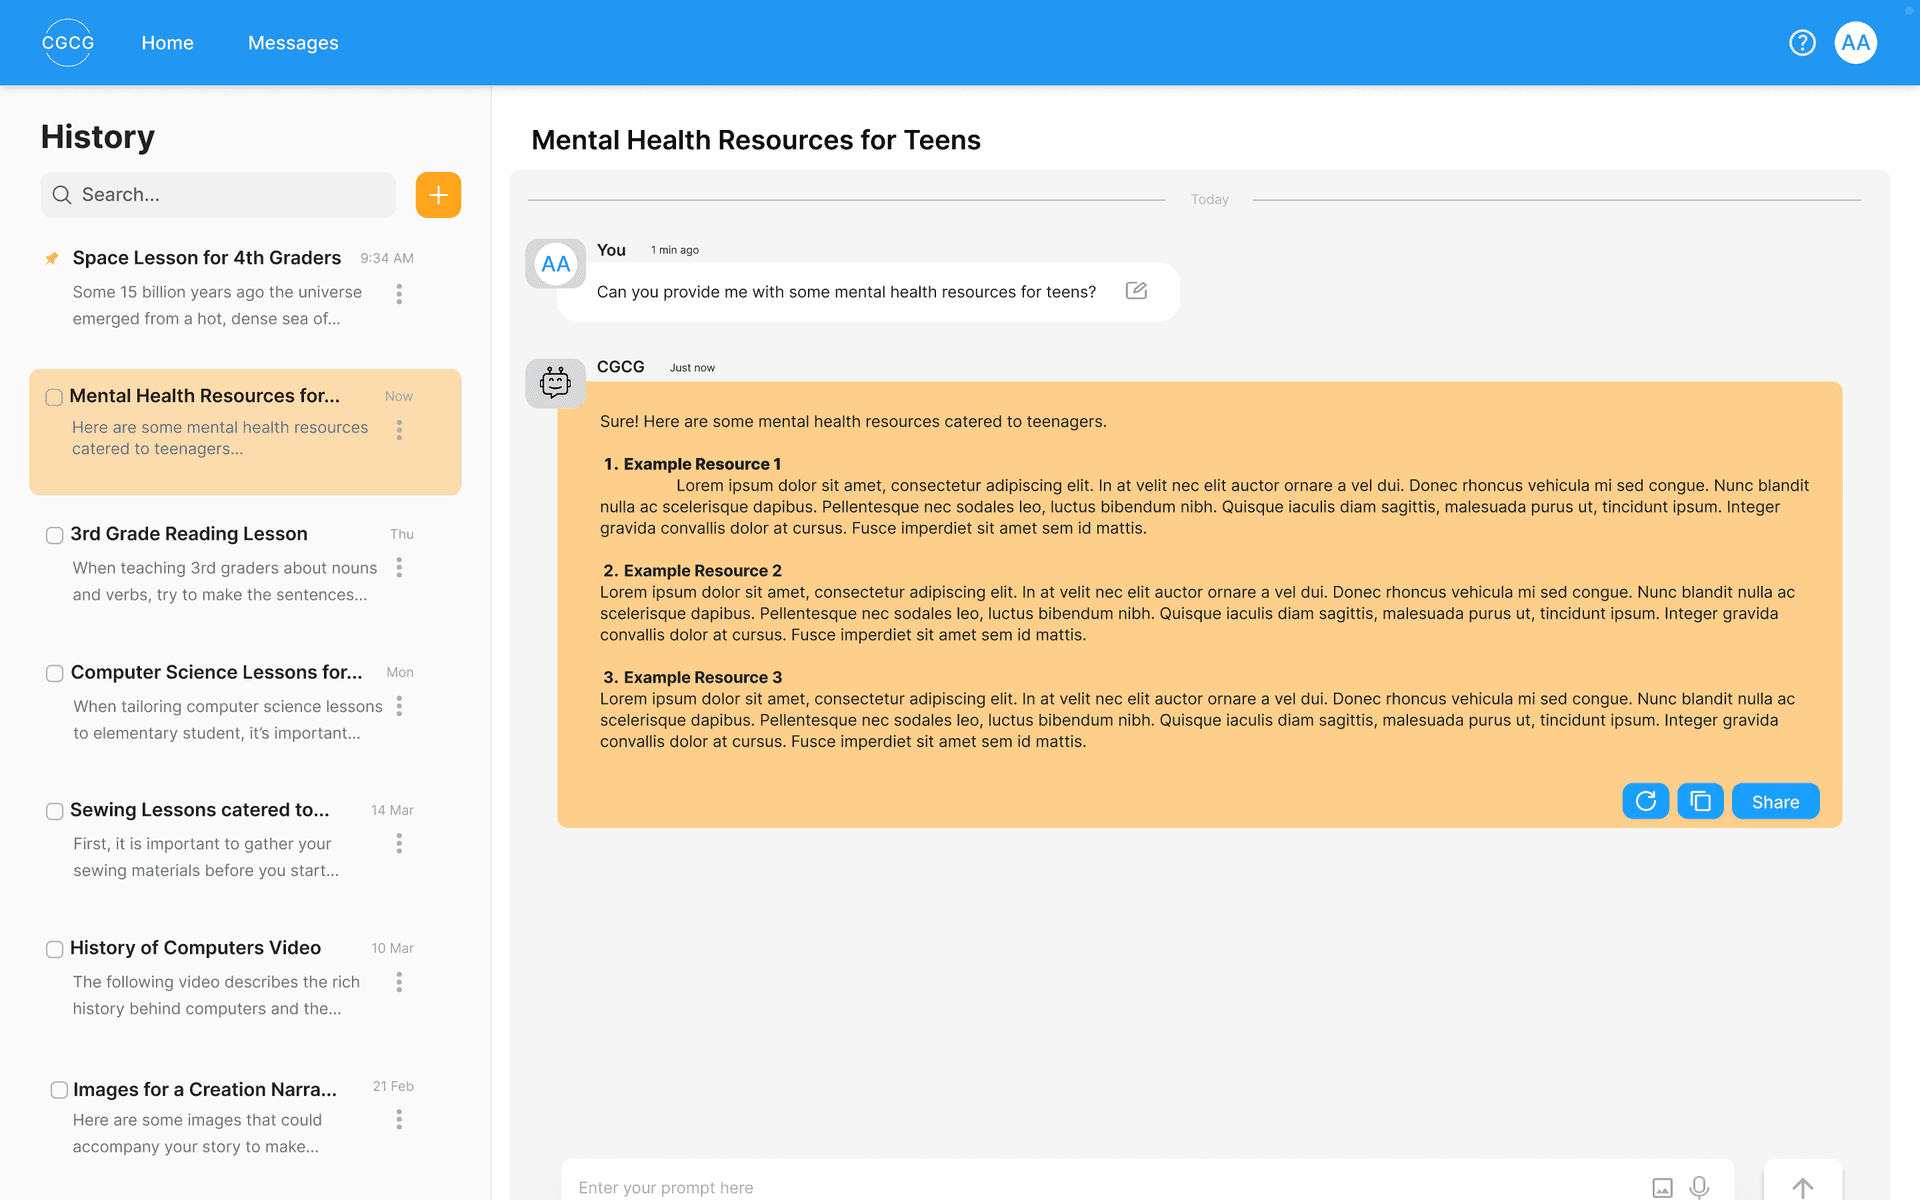Screen dimensions: 1920x1200
Task: Open the AA profile avatar menu
Action: coord(1855,43)
